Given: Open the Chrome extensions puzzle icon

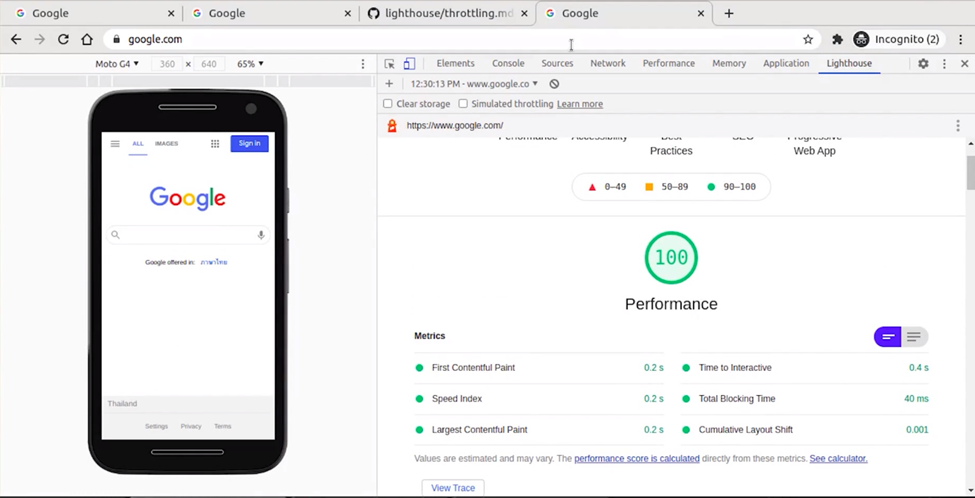Looking at the screenshot, I should [837, 40].
